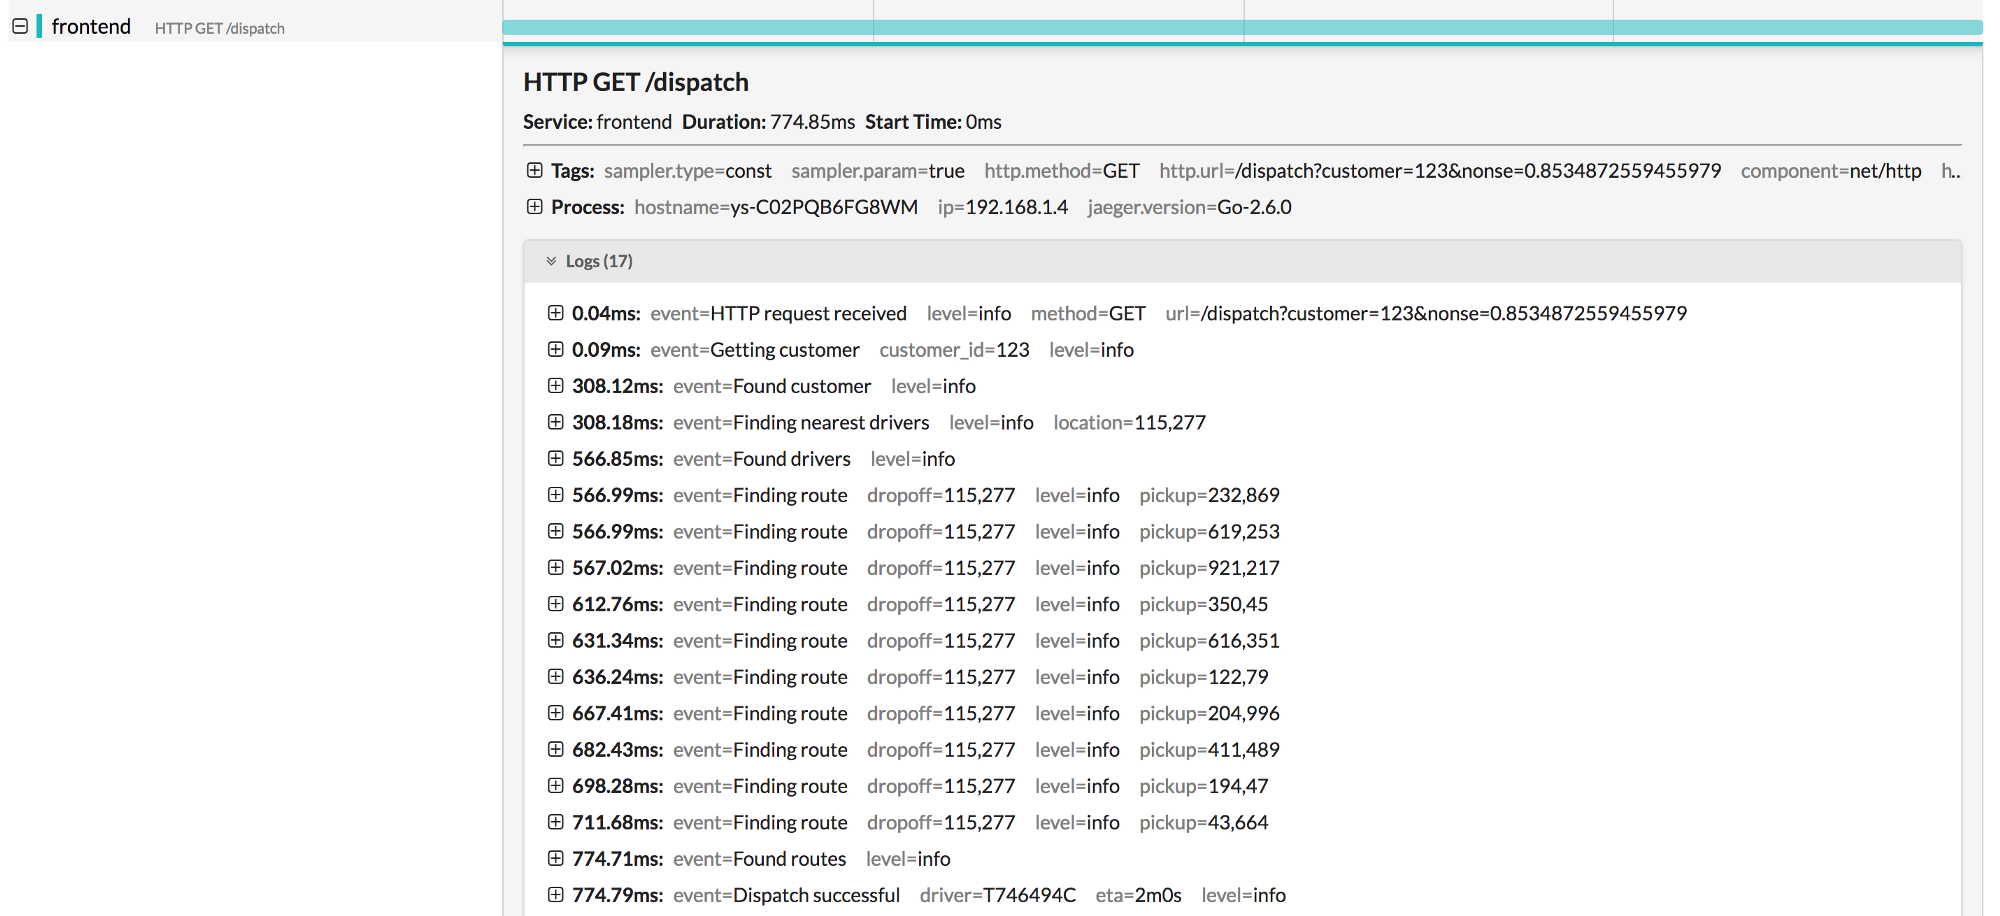
Task: Expand the 308.12ms Found customer log
Action: point(556,386)
